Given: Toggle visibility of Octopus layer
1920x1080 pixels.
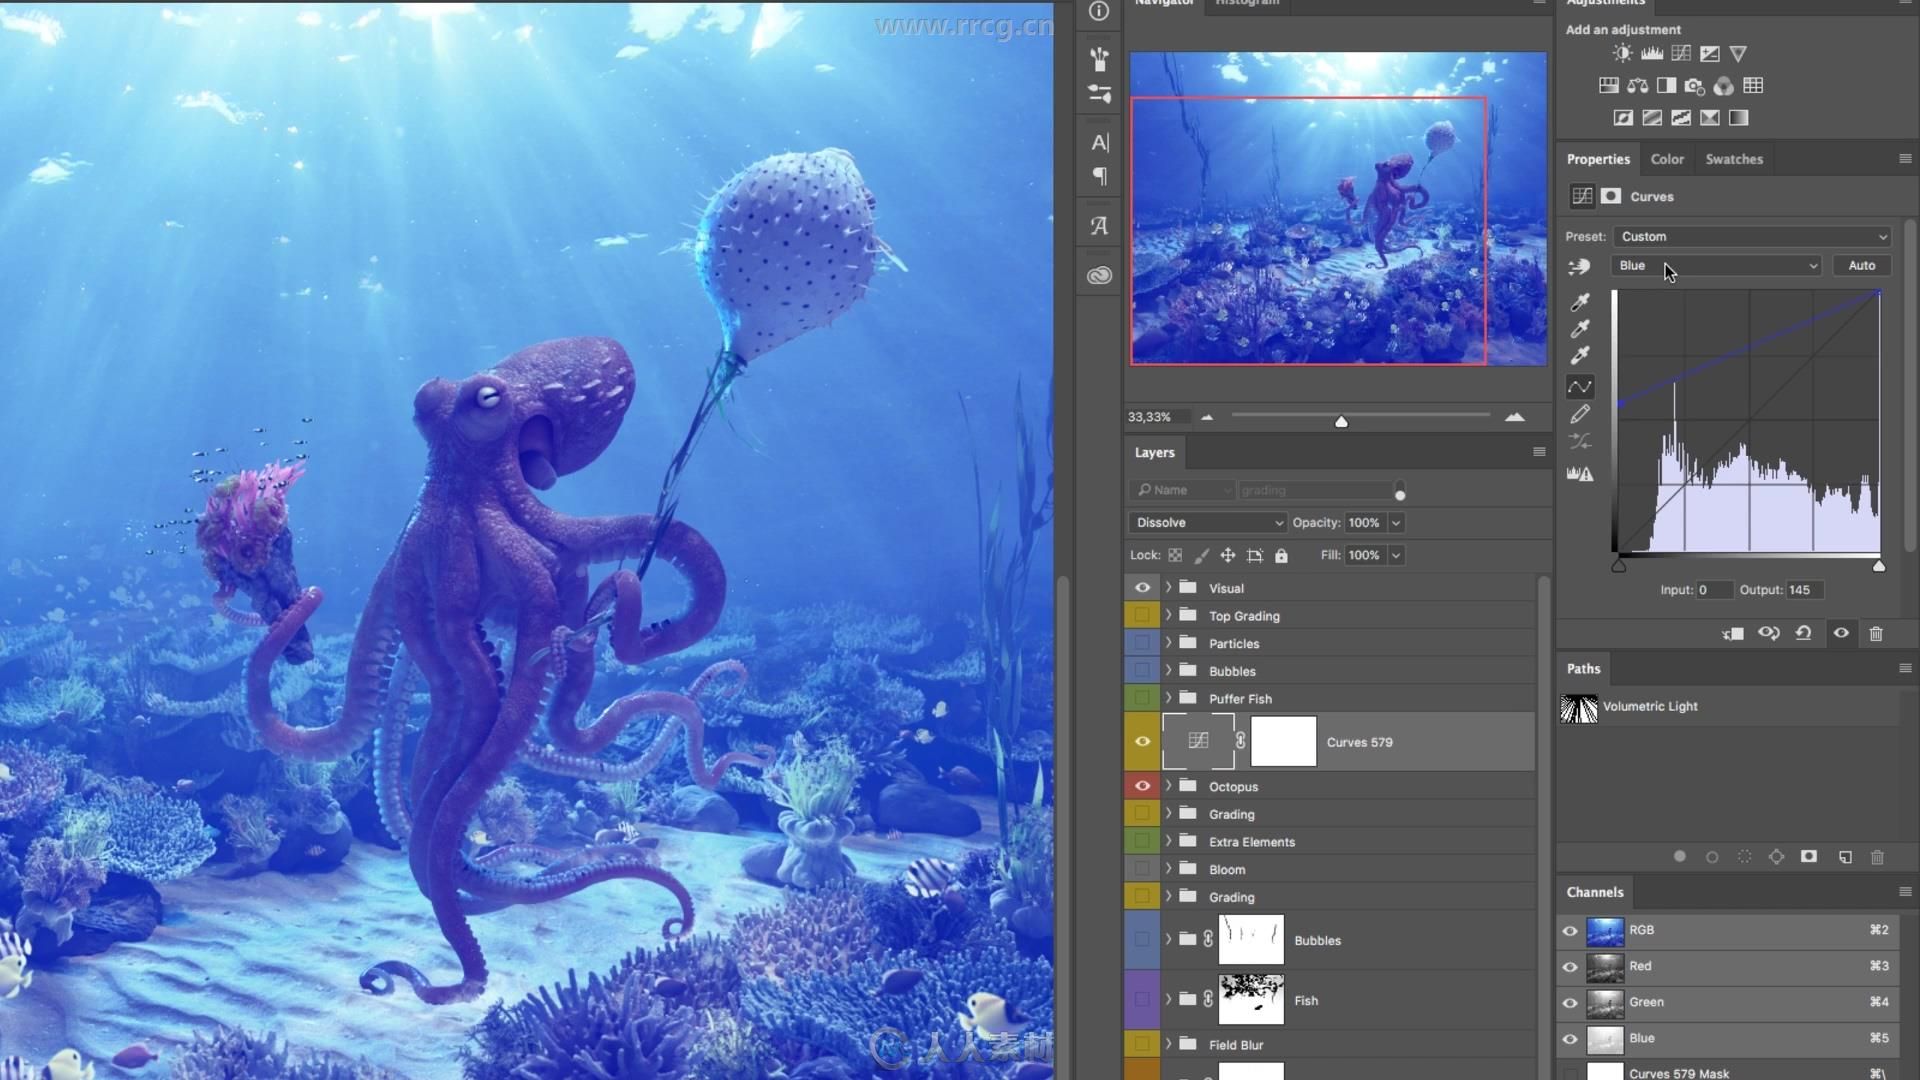Looking at the screenshot, I should click(1142, 786).
